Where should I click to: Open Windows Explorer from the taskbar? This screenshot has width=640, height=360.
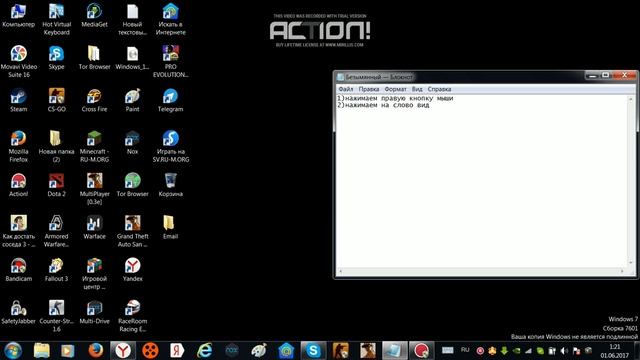[x=41, y=351]
